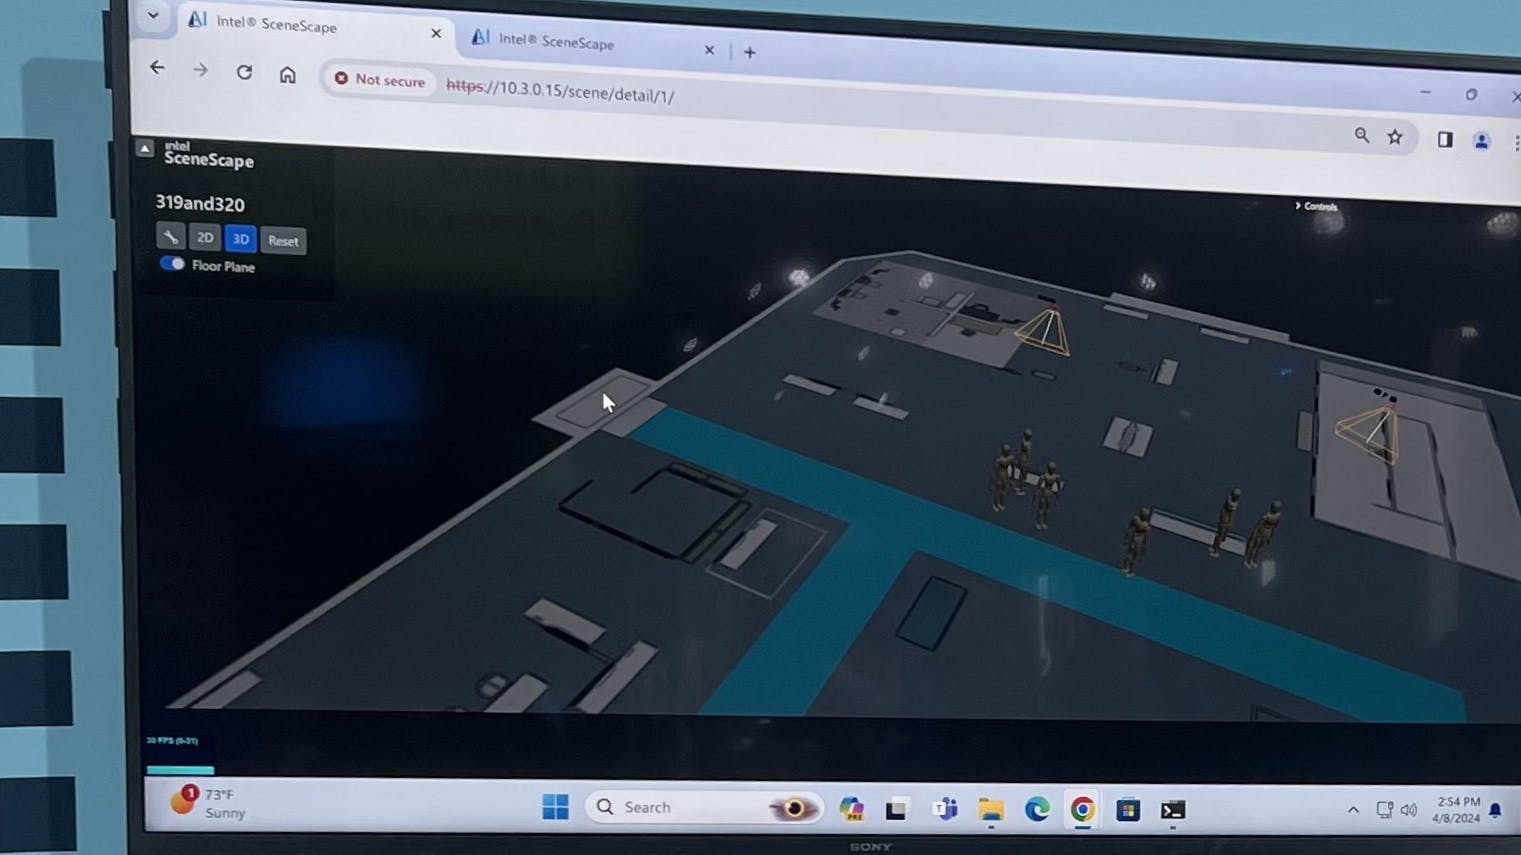Click the camera view frustum near top center
This screenshot has height=855, width=1521.
click(x=1043, y=330)
